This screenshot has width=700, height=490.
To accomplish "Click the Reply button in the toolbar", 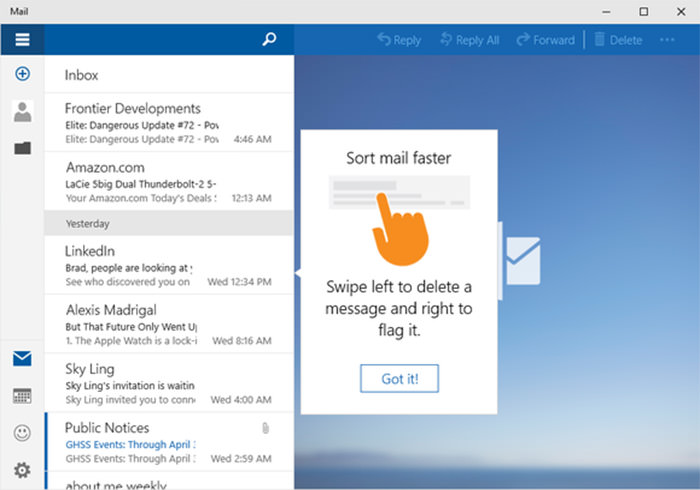I will point(399,40).
